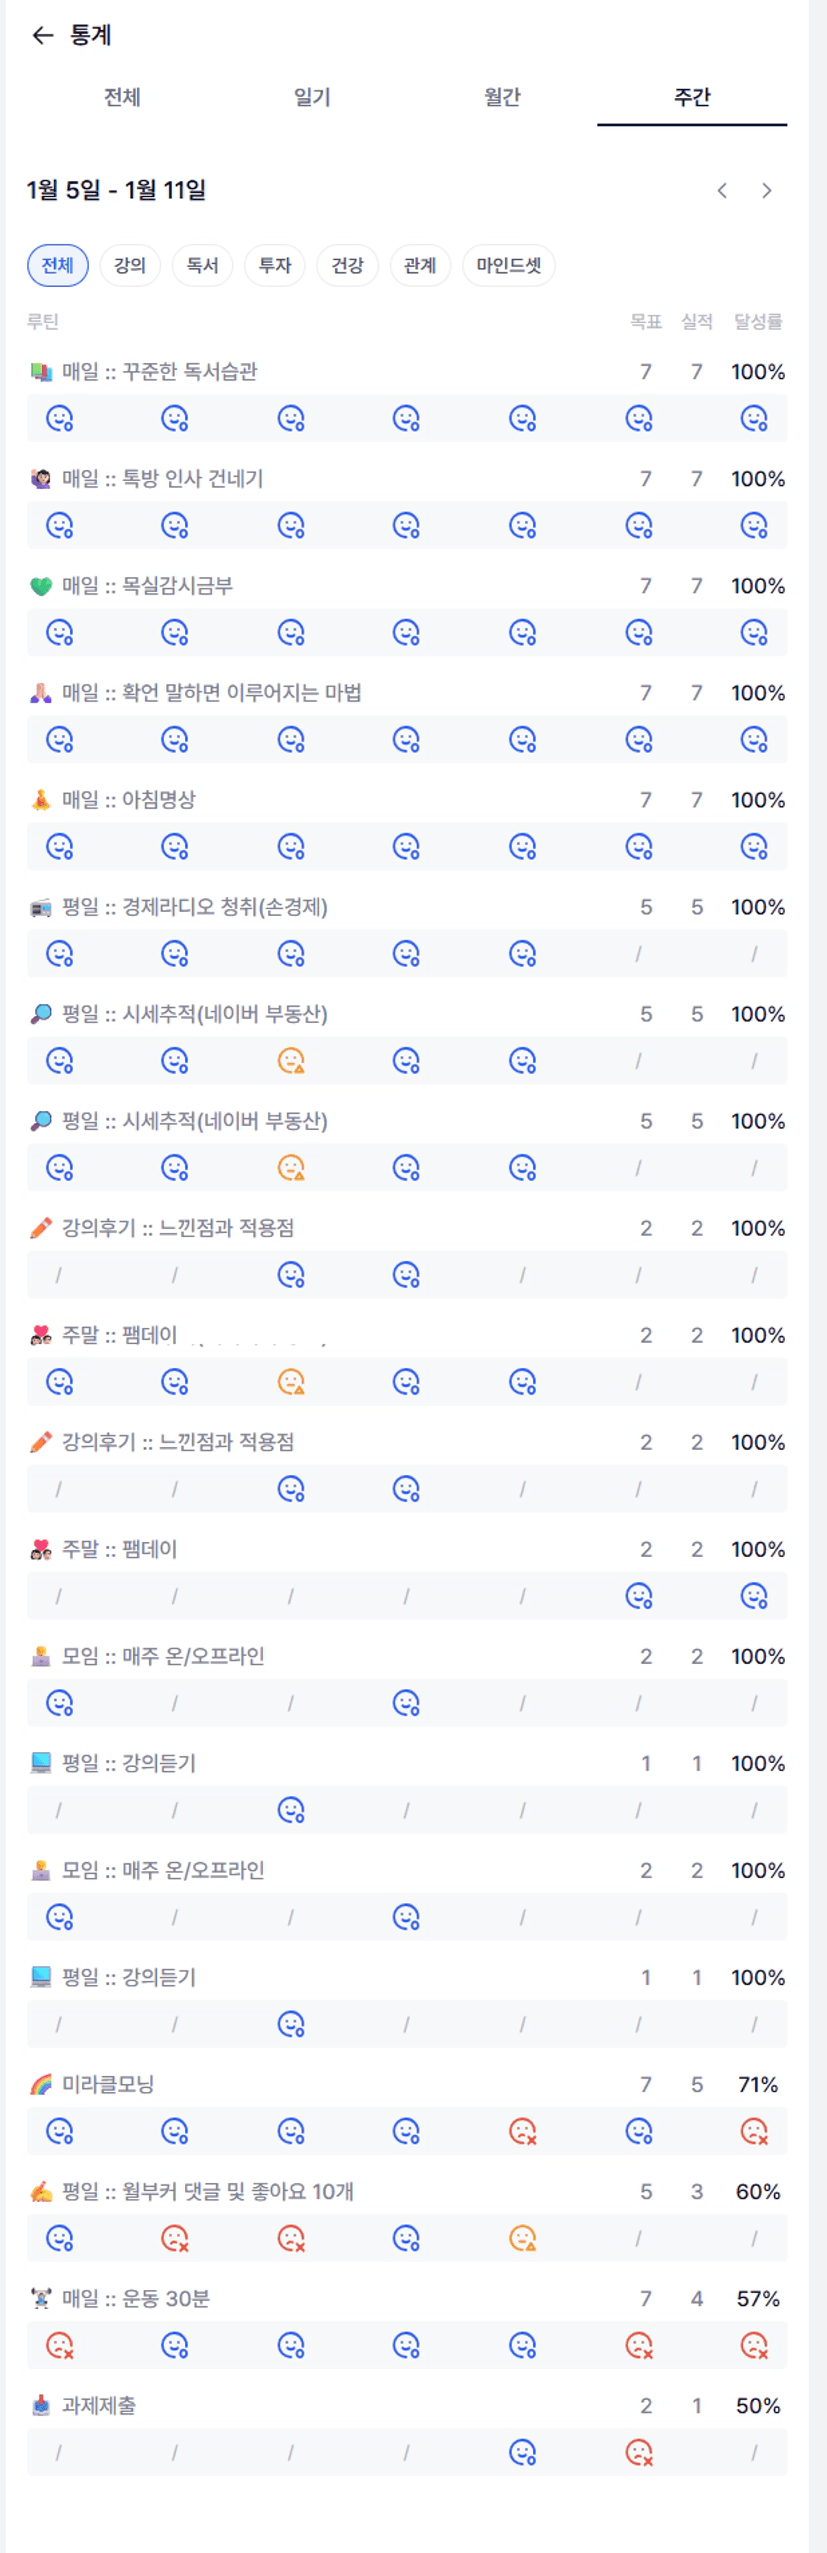Click the first smiley under 아침명상
The height and width of the screenshot is (2553, 827).
60,847
